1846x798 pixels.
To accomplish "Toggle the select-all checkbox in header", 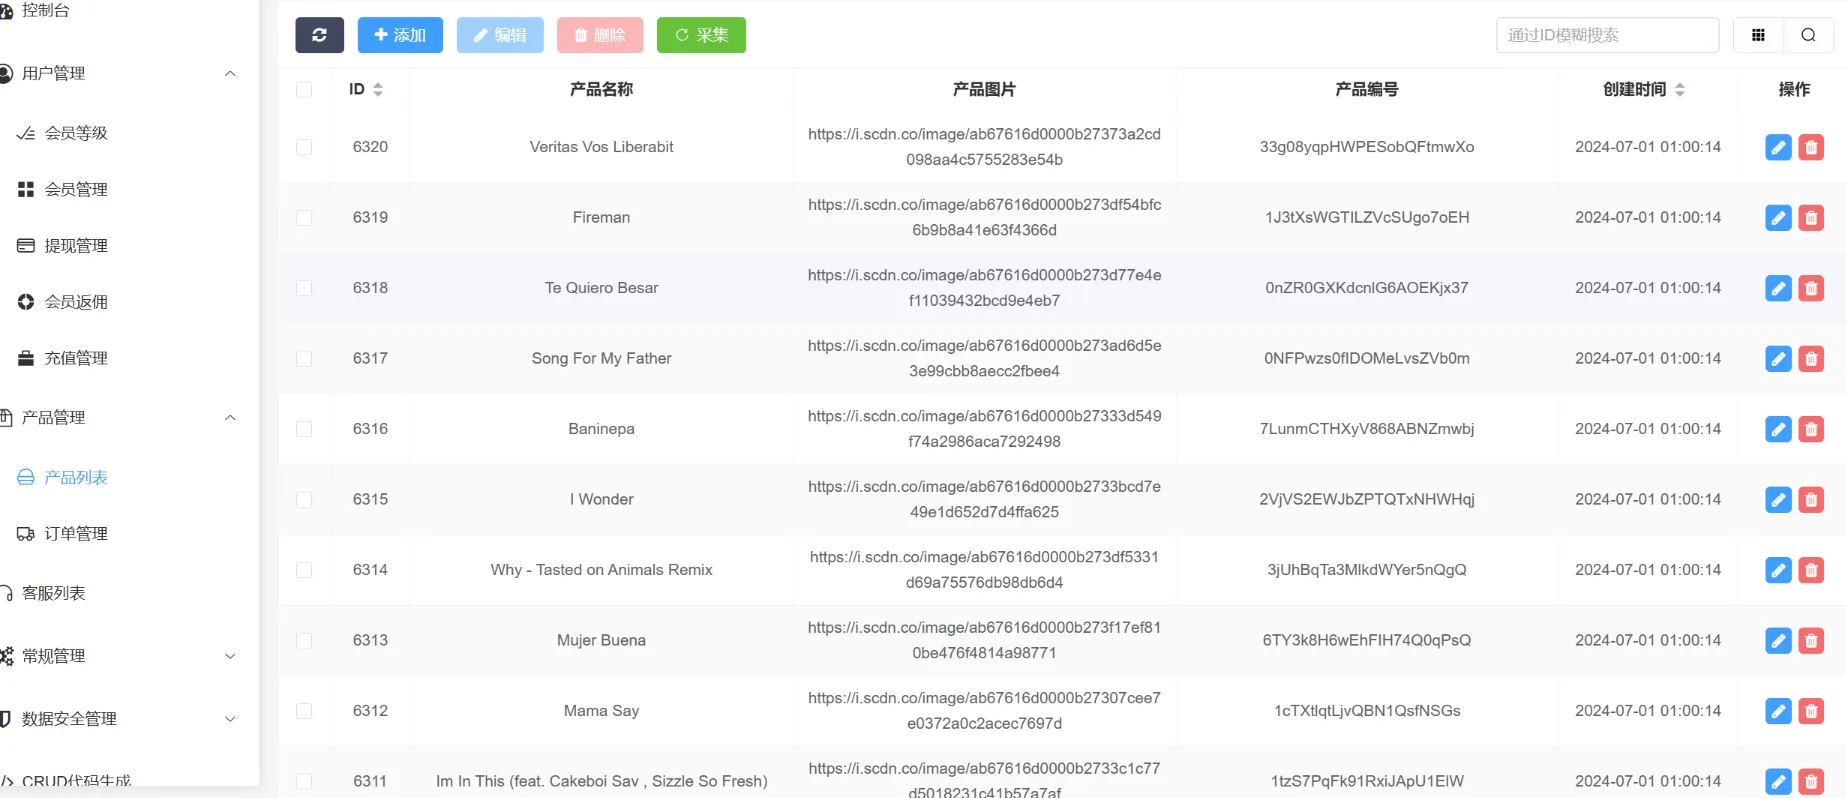I will click(x=304, y=90).
